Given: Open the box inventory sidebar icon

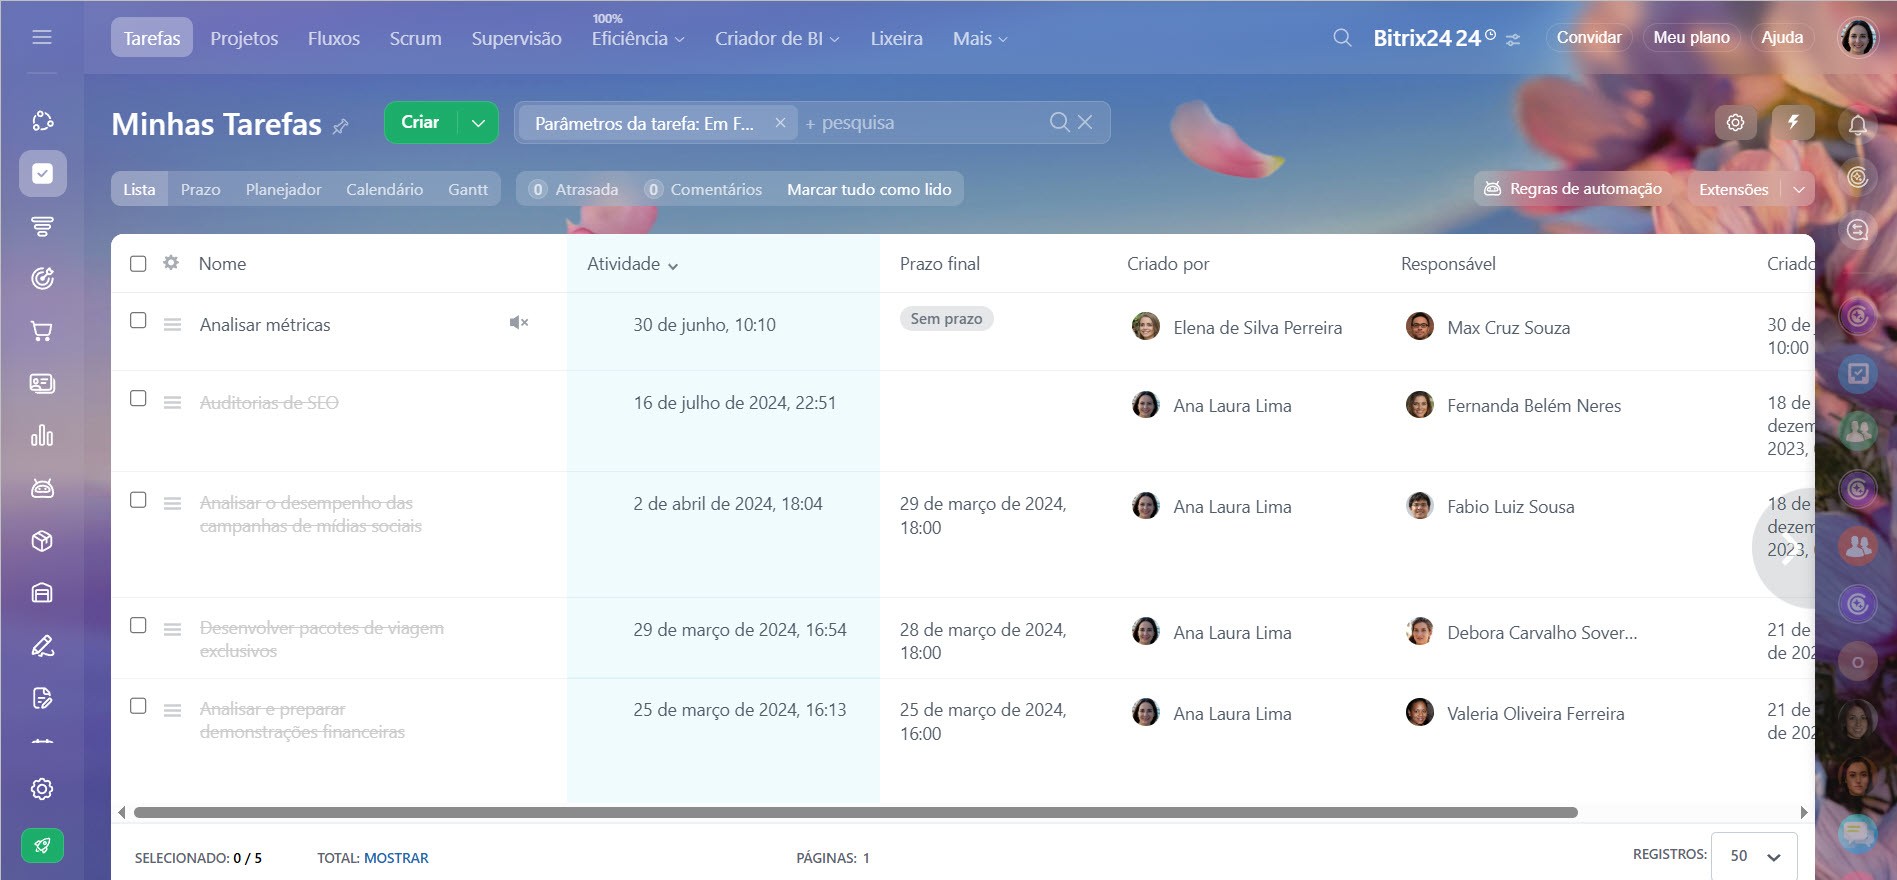Looking at the screenshot, I should [x=42, y=541].
